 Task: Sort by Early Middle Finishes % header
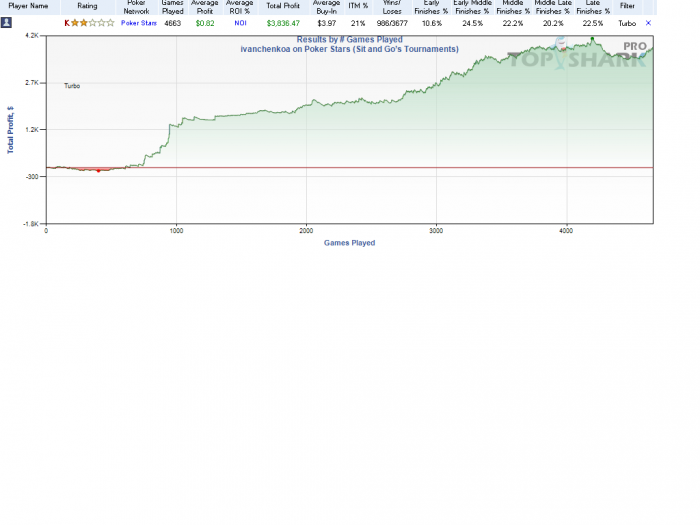coord(472,7)
